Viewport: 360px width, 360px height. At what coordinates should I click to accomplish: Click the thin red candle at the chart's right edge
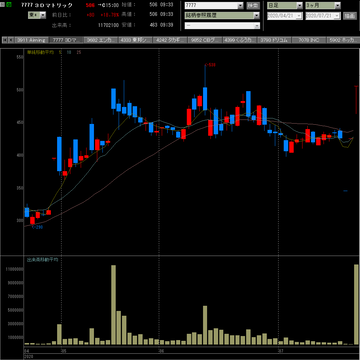tap(356, 100)
